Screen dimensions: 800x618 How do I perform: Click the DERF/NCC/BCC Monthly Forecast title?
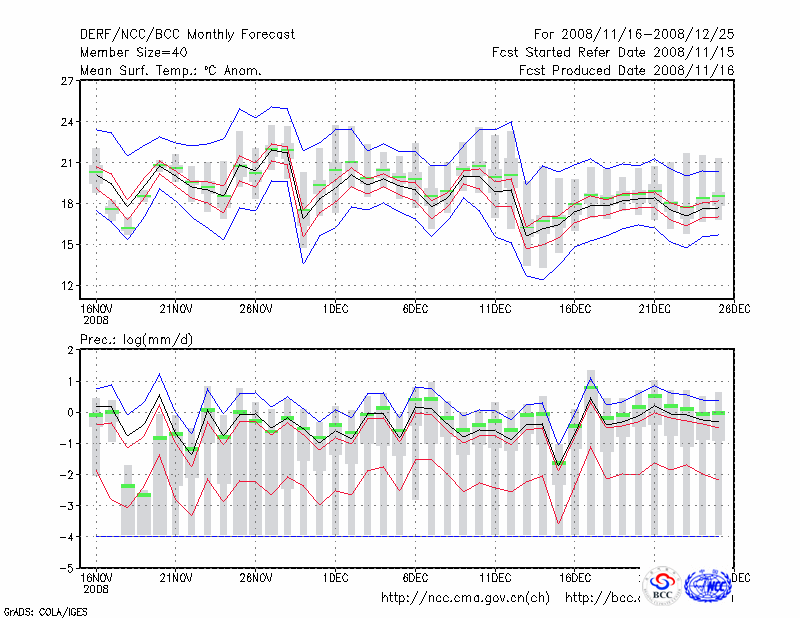(187, 35)
